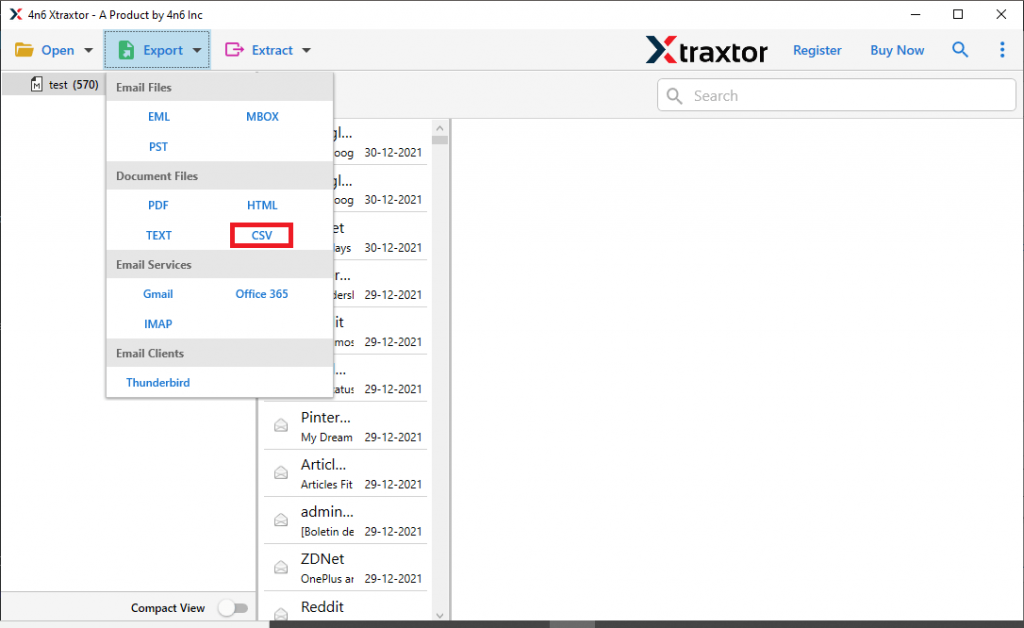Choose PDF under Document Files

(158, 205)
